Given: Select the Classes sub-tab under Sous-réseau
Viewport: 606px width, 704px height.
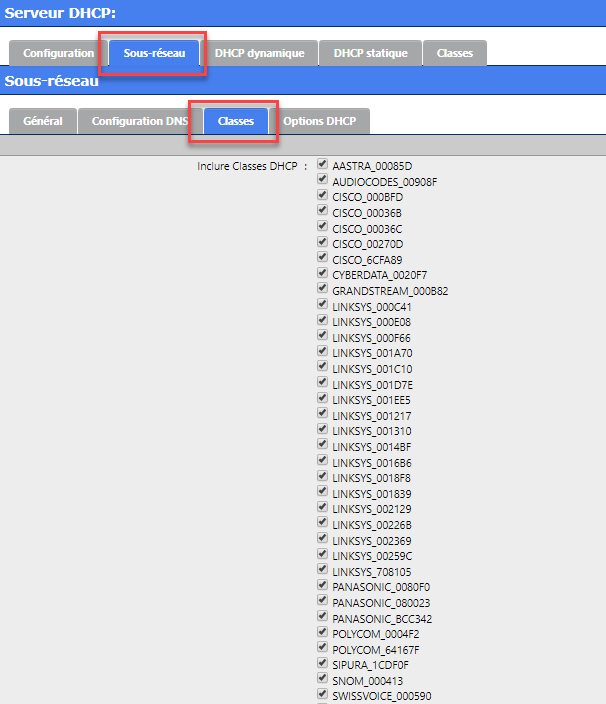Looking at the screenshot, I should [236, 121].
